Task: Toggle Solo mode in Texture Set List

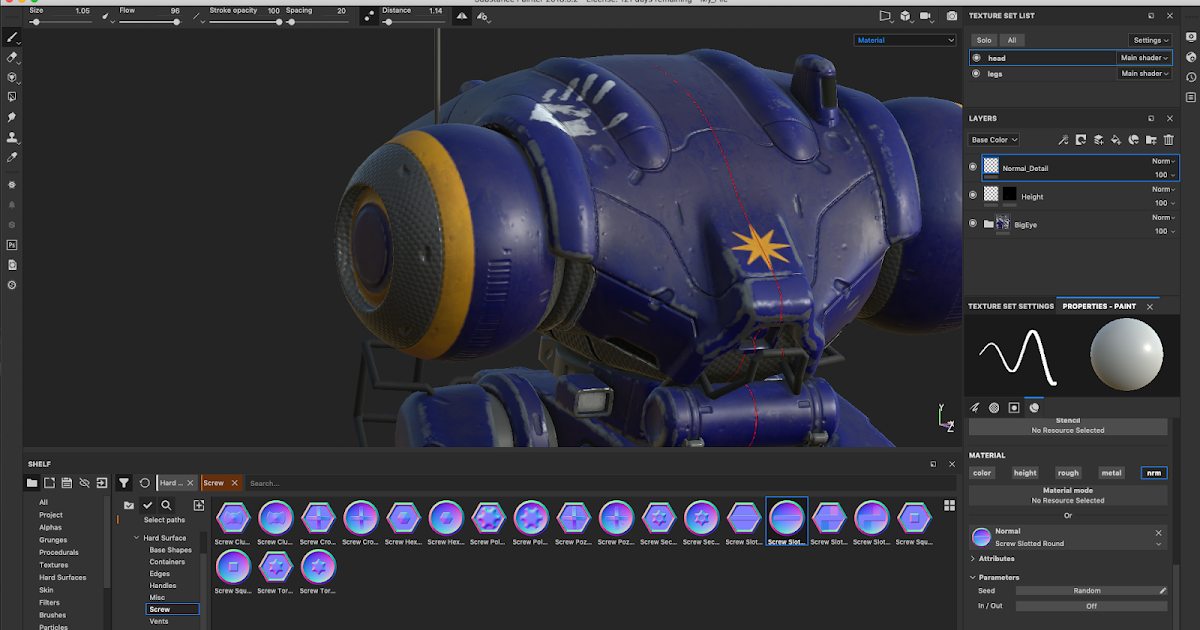Action: [984, 40]
